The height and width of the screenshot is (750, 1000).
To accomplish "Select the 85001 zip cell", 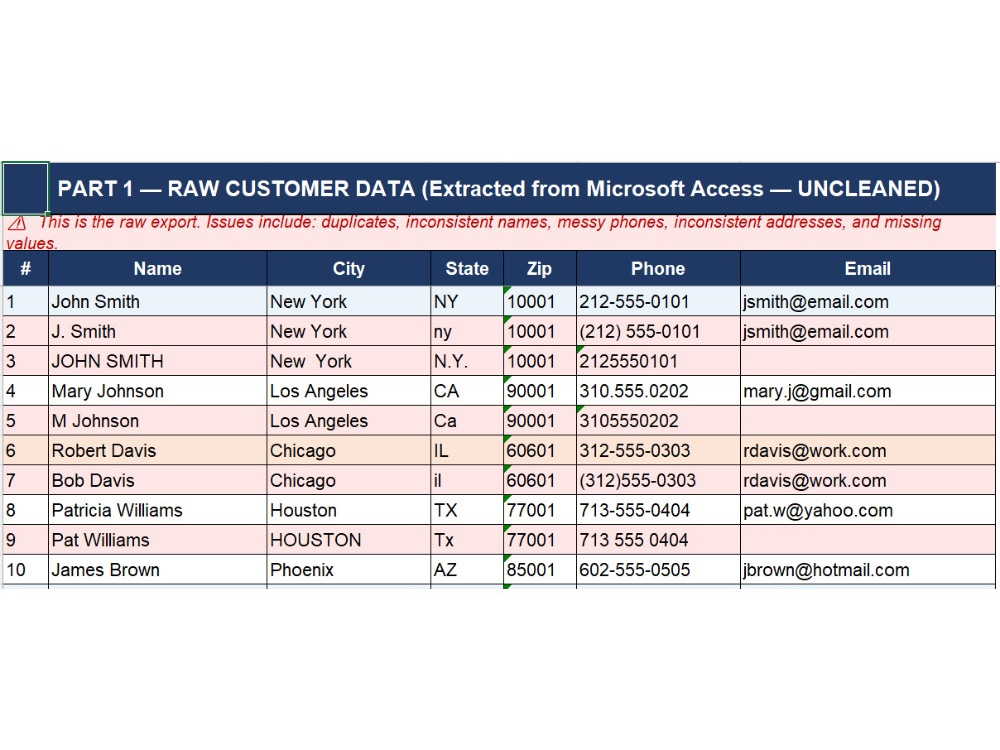I will click(x=540, y=570).
